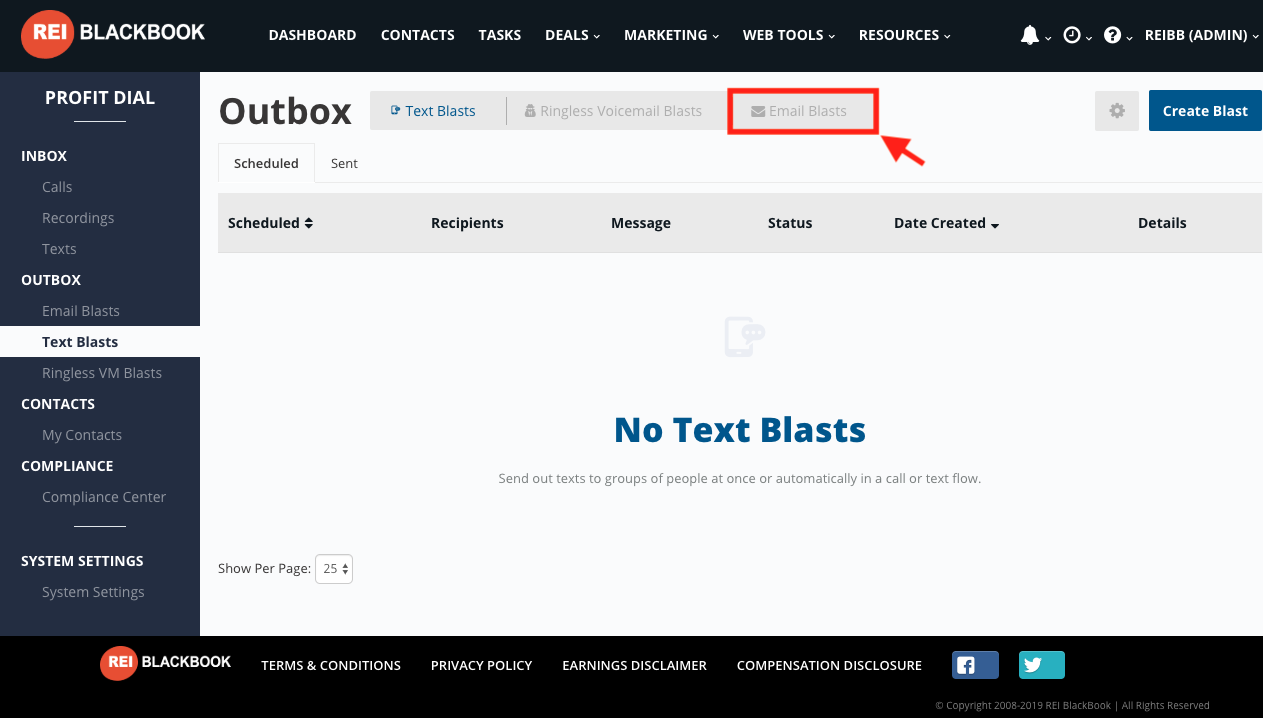This screenshot has width=1263, height=718.
Task: Open Compliance Center in the sidebar
Action: (104, 497)
